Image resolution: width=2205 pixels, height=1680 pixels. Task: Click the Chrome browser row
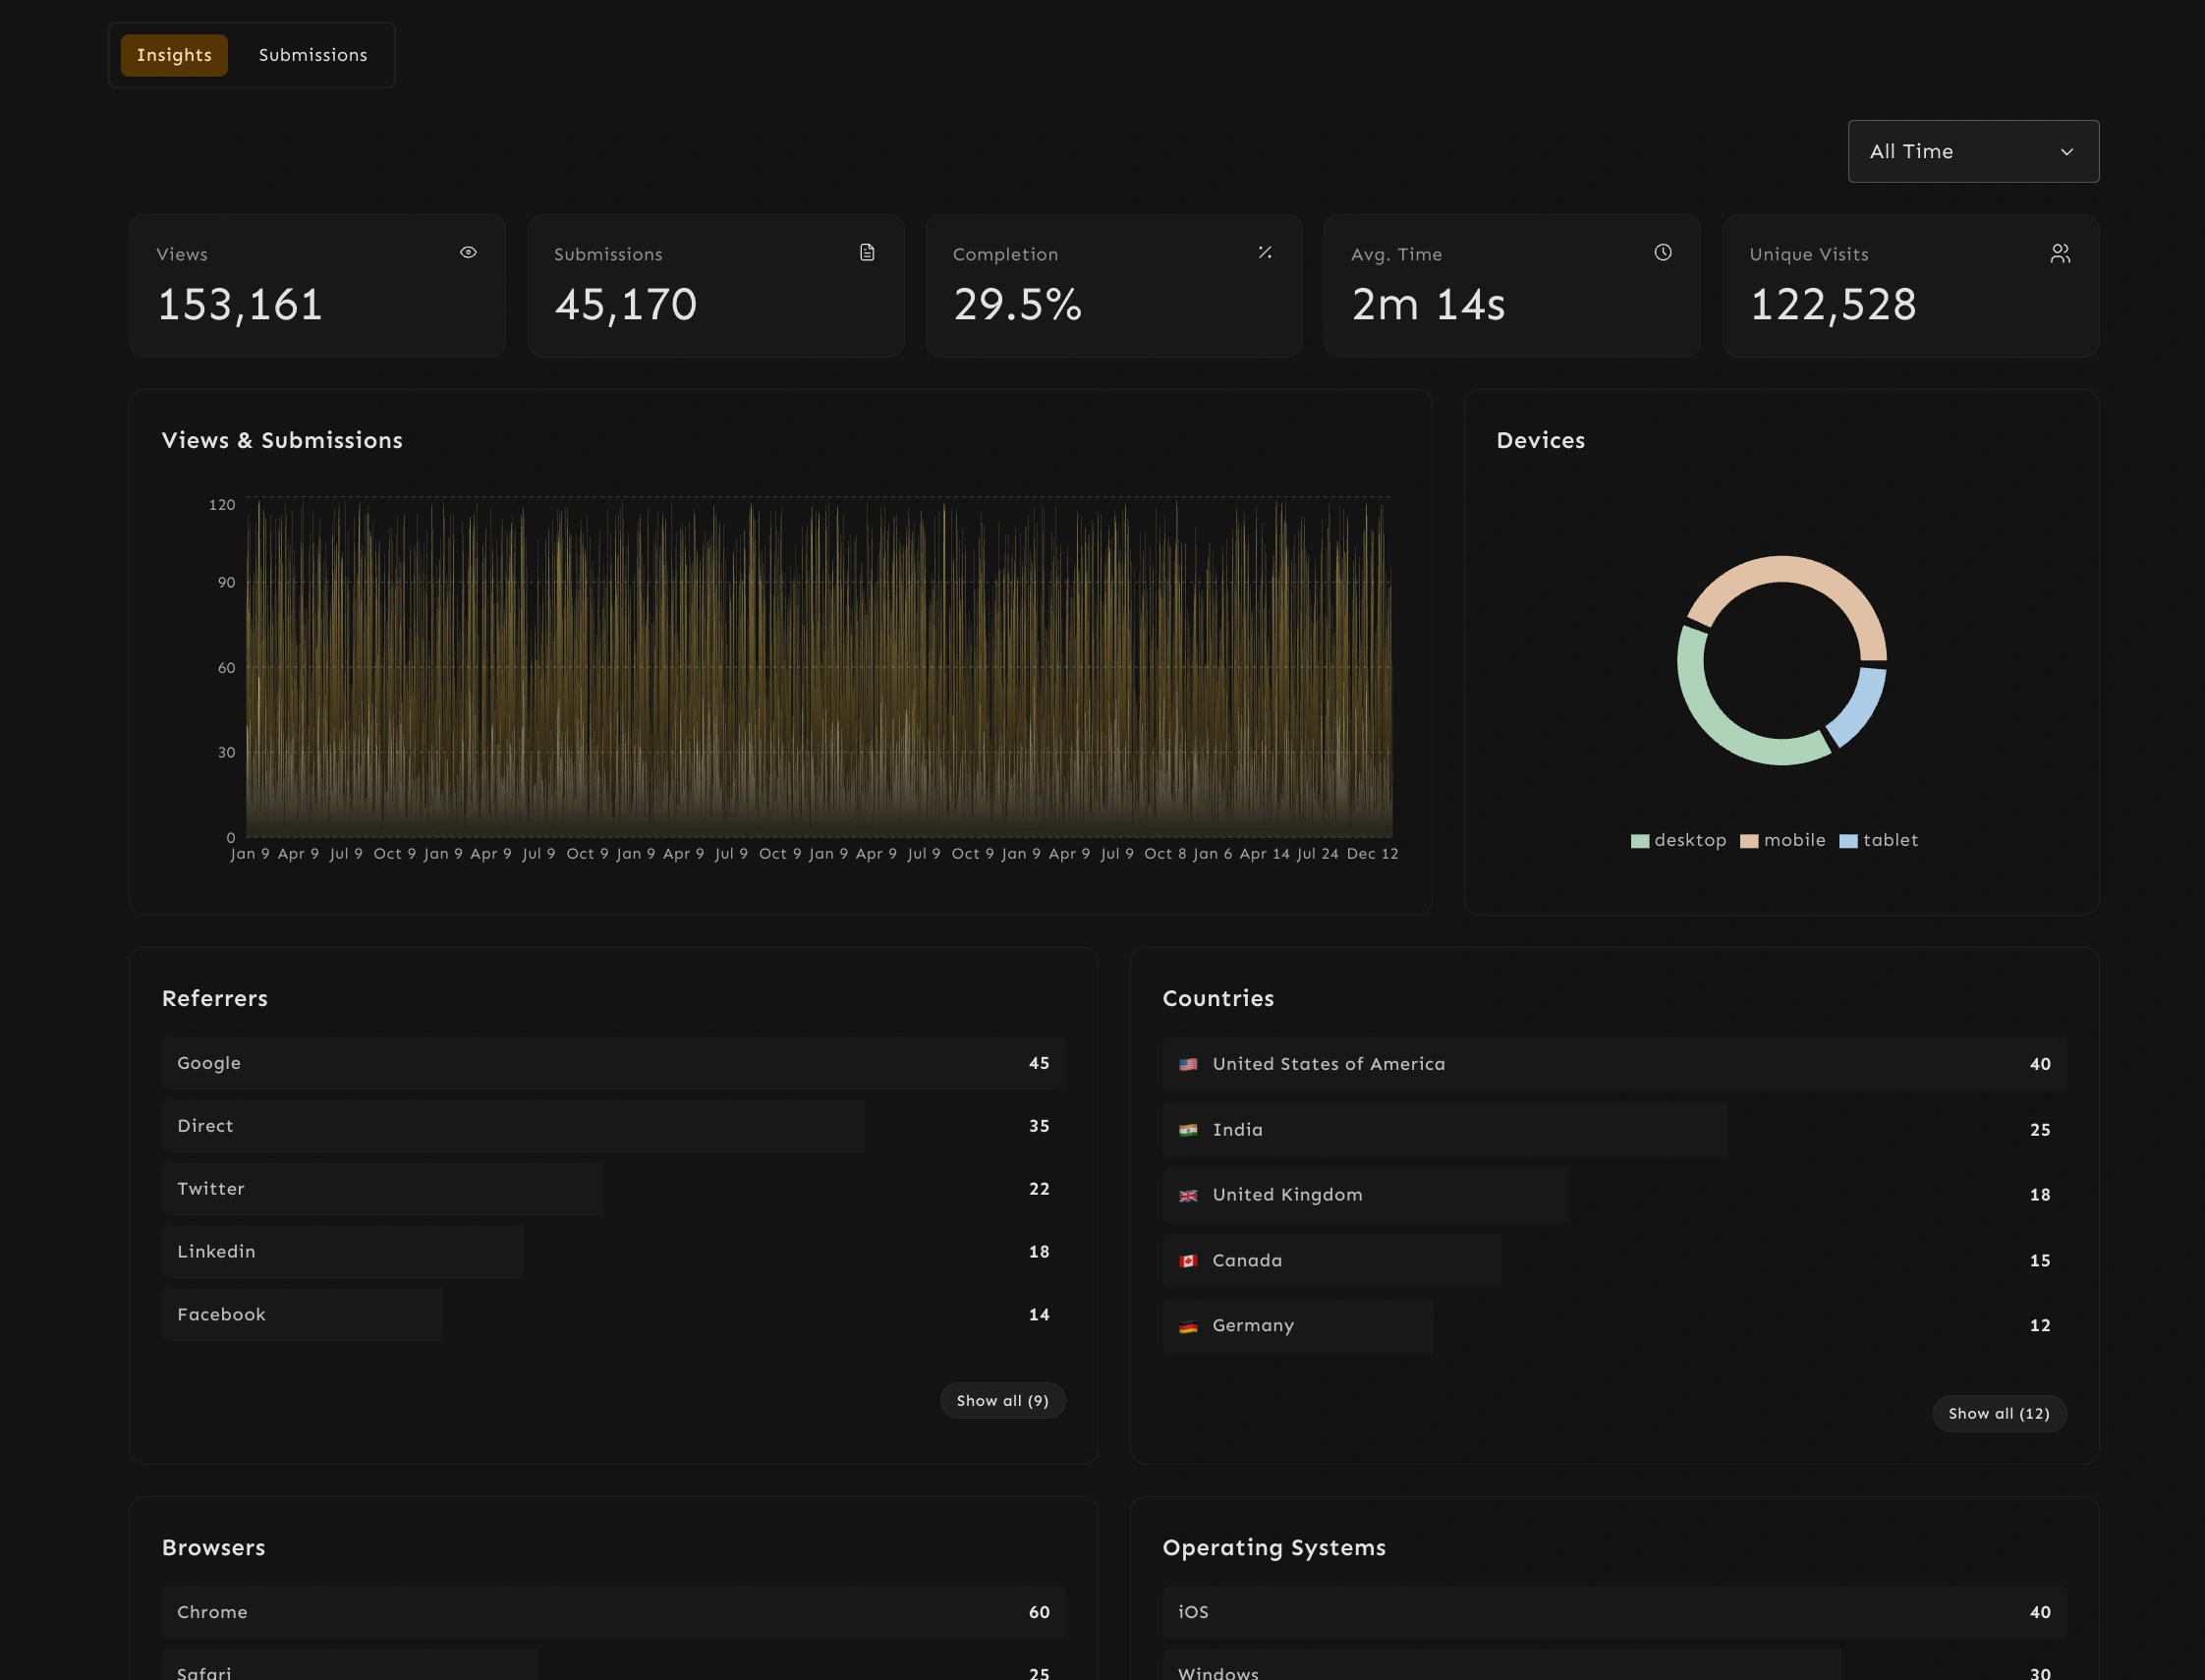(612, 1612)
